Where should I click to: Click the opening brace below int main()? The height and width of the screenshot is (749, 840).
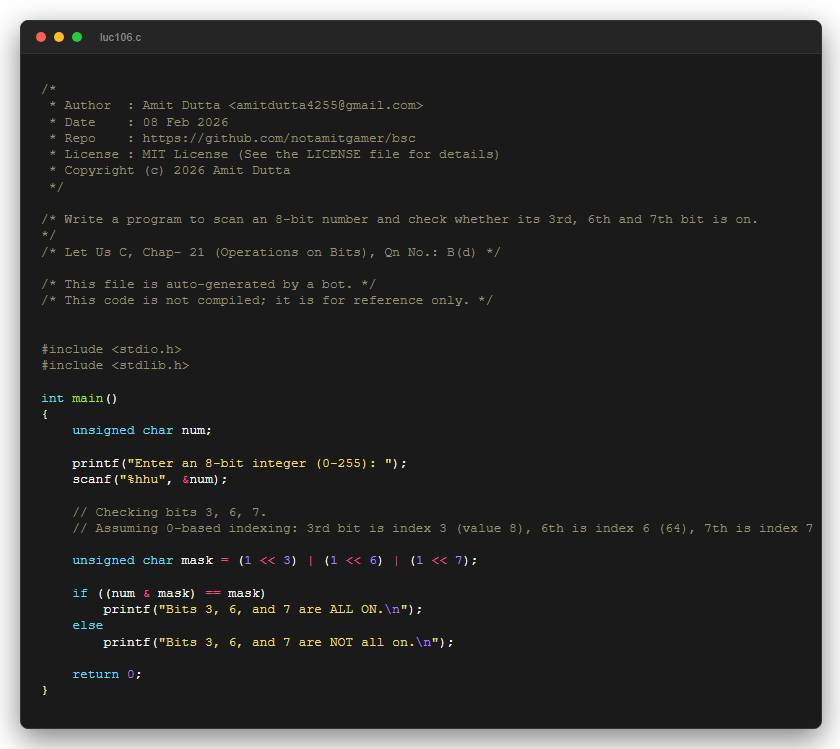pos(45,414)
